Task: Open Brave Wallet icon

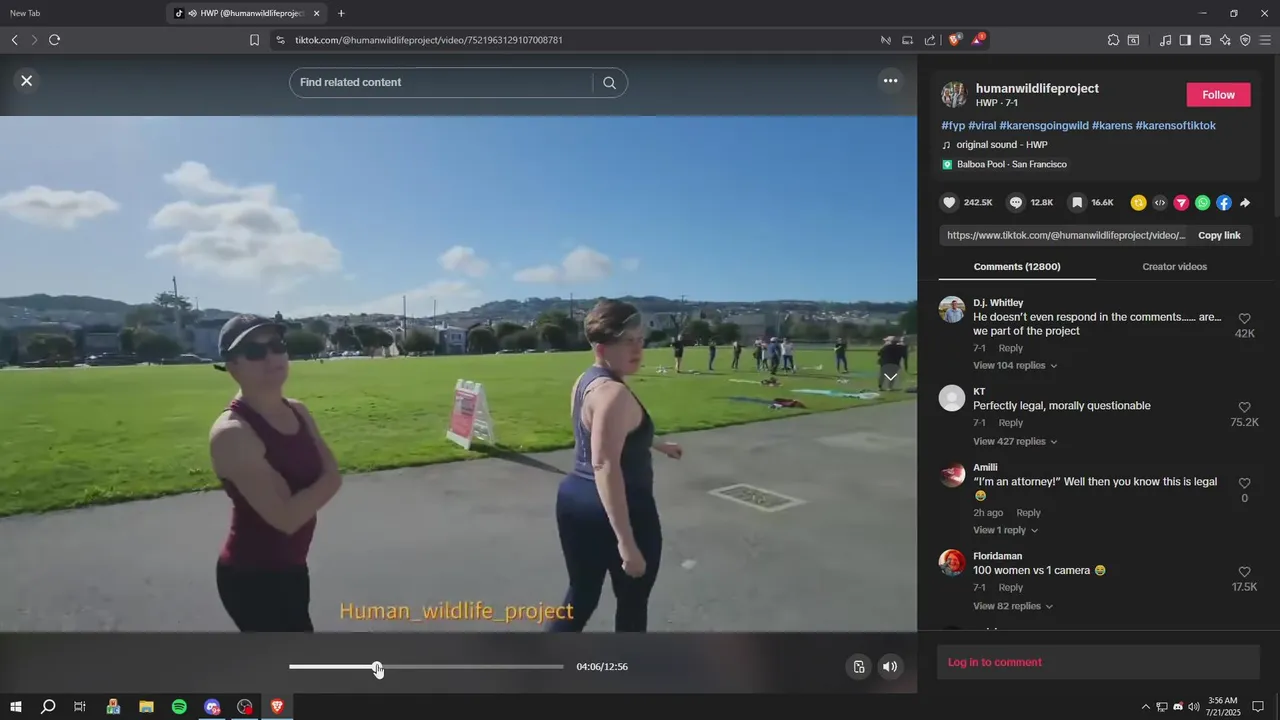Action: point(1205,40)
